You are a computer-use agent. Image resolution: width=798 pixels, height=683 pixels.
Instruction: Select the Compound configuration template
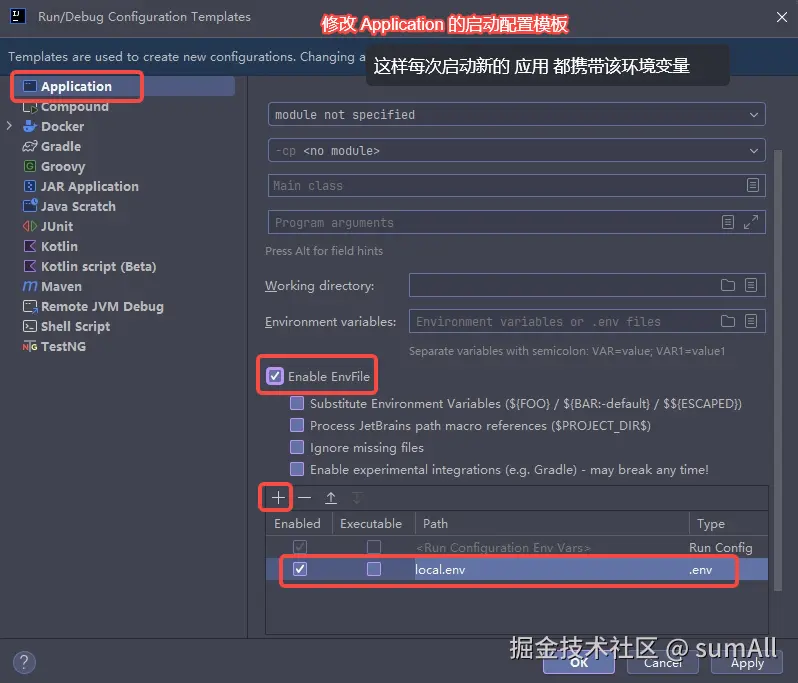pos(74,107)
